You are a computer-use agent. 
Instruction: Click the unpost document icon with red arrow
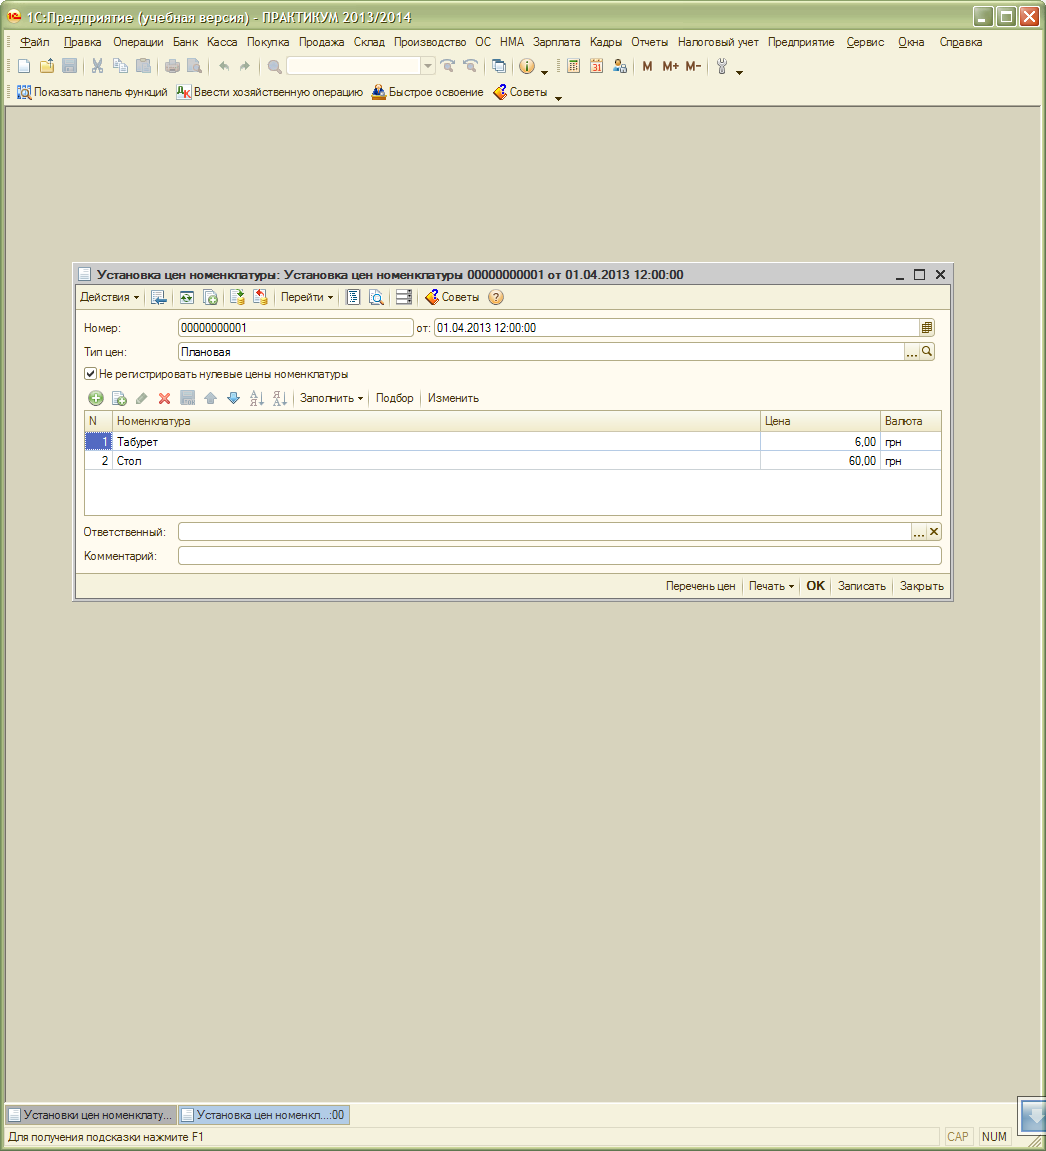click(261, 297)
